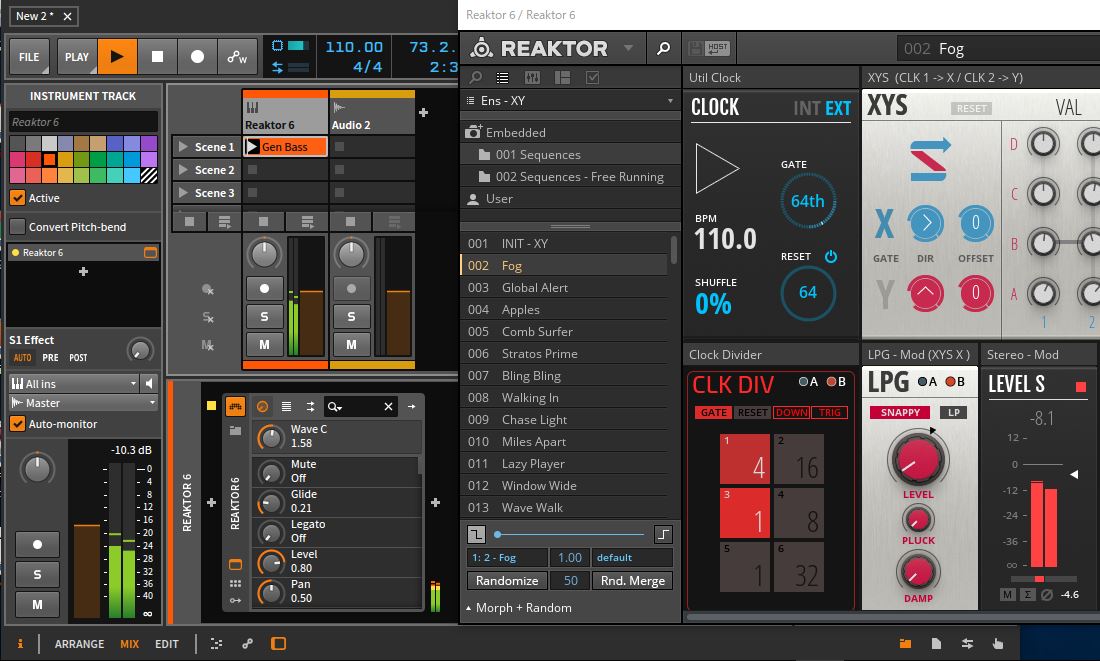Click the morph slider handle

click(497, 535)
